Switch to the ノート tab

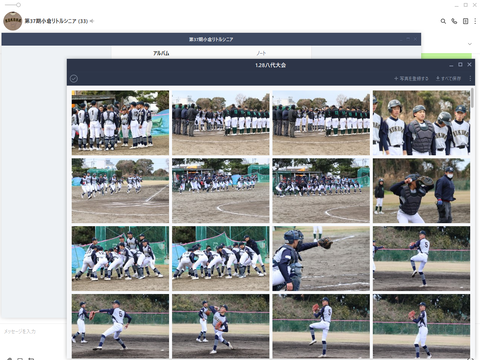261,53
